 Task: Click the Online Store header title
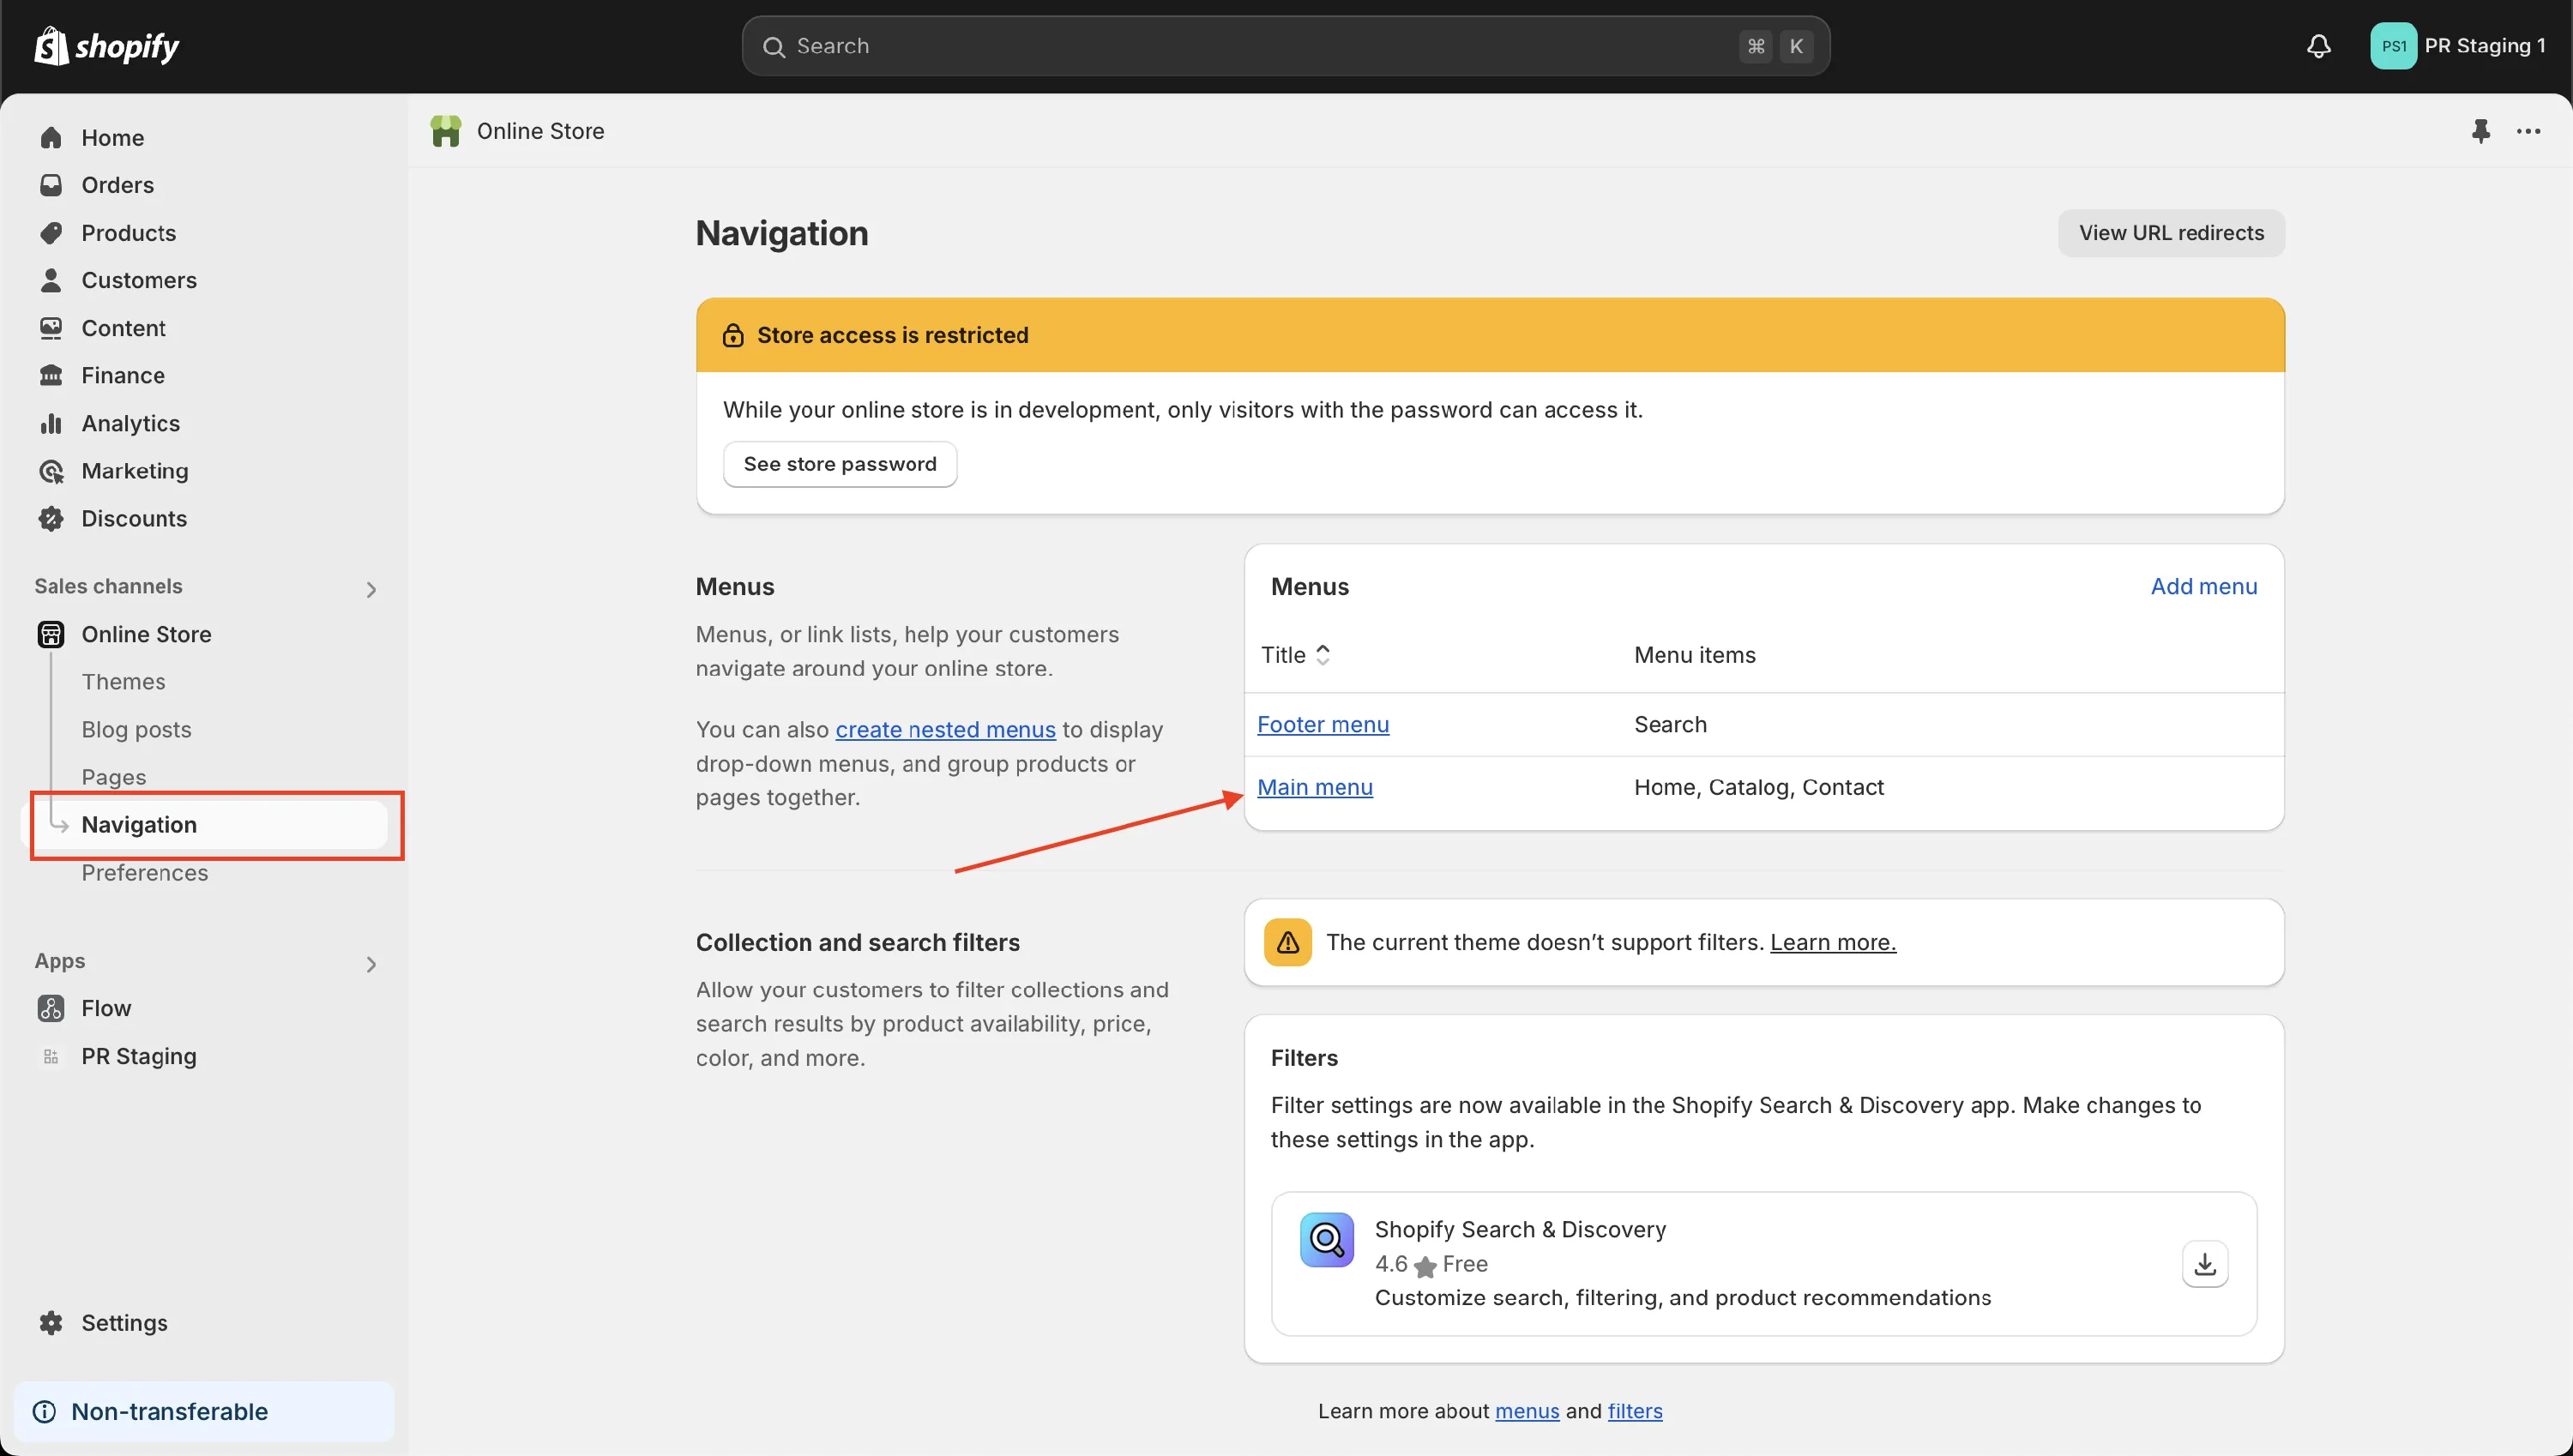point(540,131)
